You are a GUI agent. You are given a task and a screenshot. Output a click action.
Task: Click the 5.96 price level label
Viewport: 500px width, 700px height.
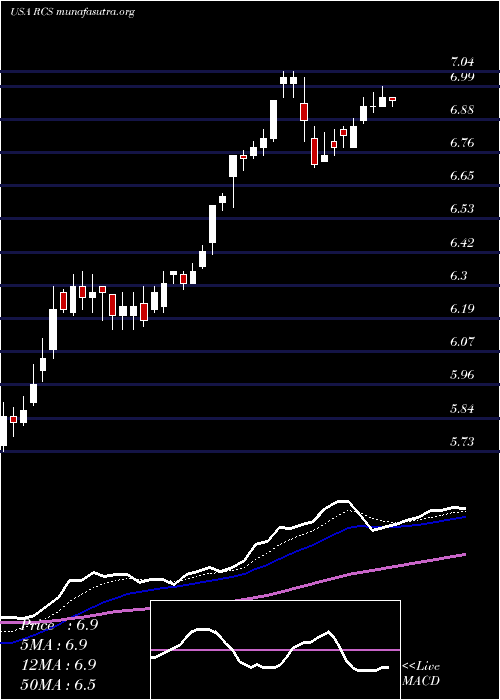click(462, 375)
